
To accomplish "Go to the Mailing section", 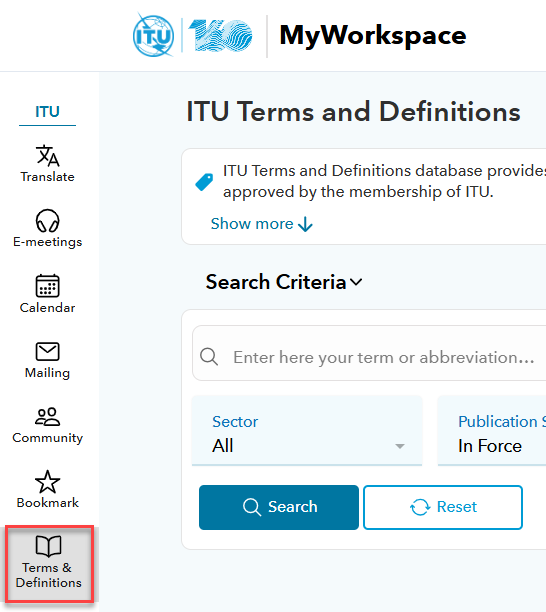I will pyautogui.click(x=47, y=360).
